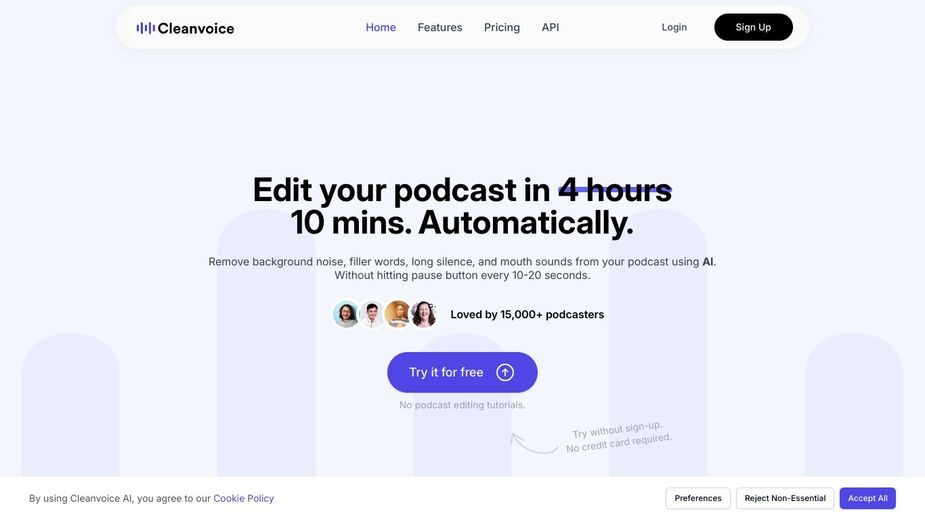The height and width of the screenshot is (520, 925).
Task: Click the second avatar, man in white shirt
Action: tap(372, 314)
